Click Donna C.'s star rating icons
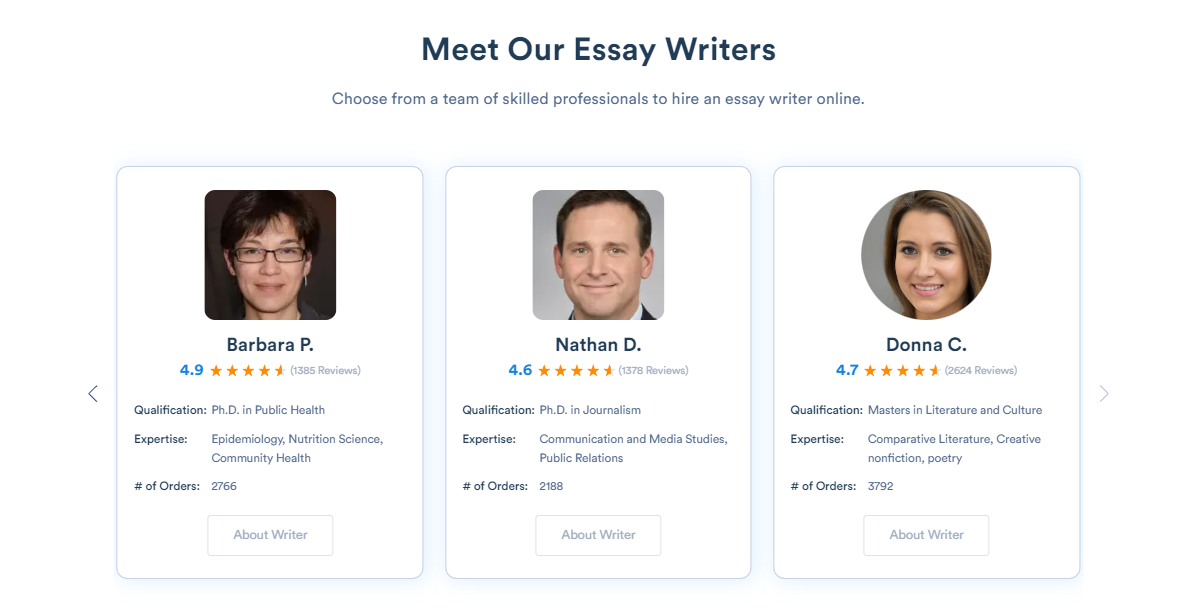 tap(903, 371)
